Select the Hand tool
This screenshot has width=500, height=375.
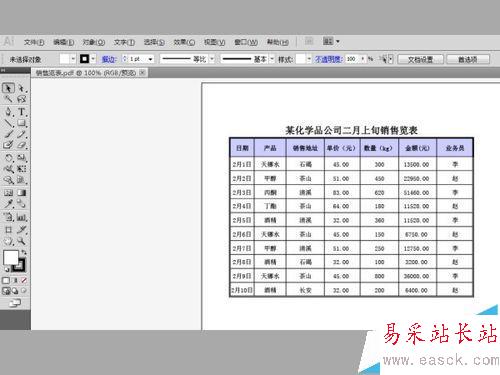tap(8, 241)
